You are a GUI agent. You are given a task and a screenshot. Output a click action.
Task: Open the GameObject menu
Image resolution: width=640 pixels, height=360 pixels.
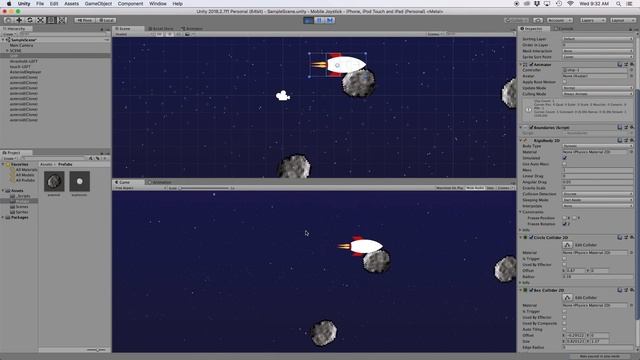click(x=98, y=4)
